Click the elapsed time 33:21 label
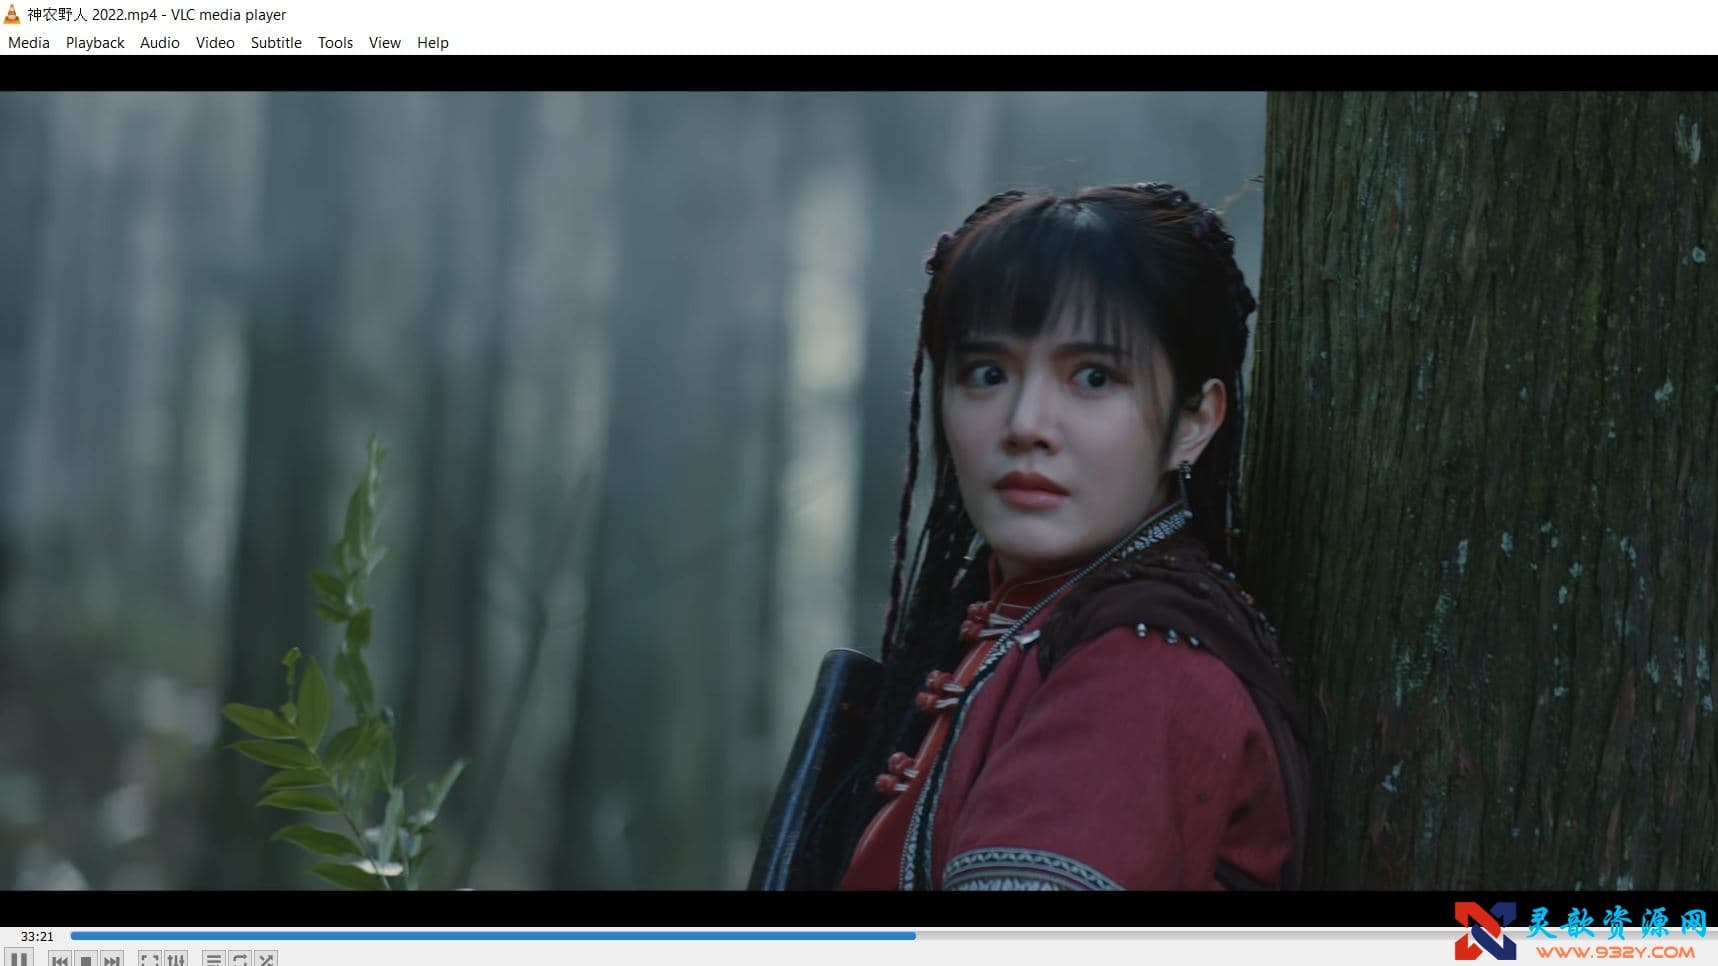The width and height of the screenshot is (1718, 966). (x=37, y=937)
